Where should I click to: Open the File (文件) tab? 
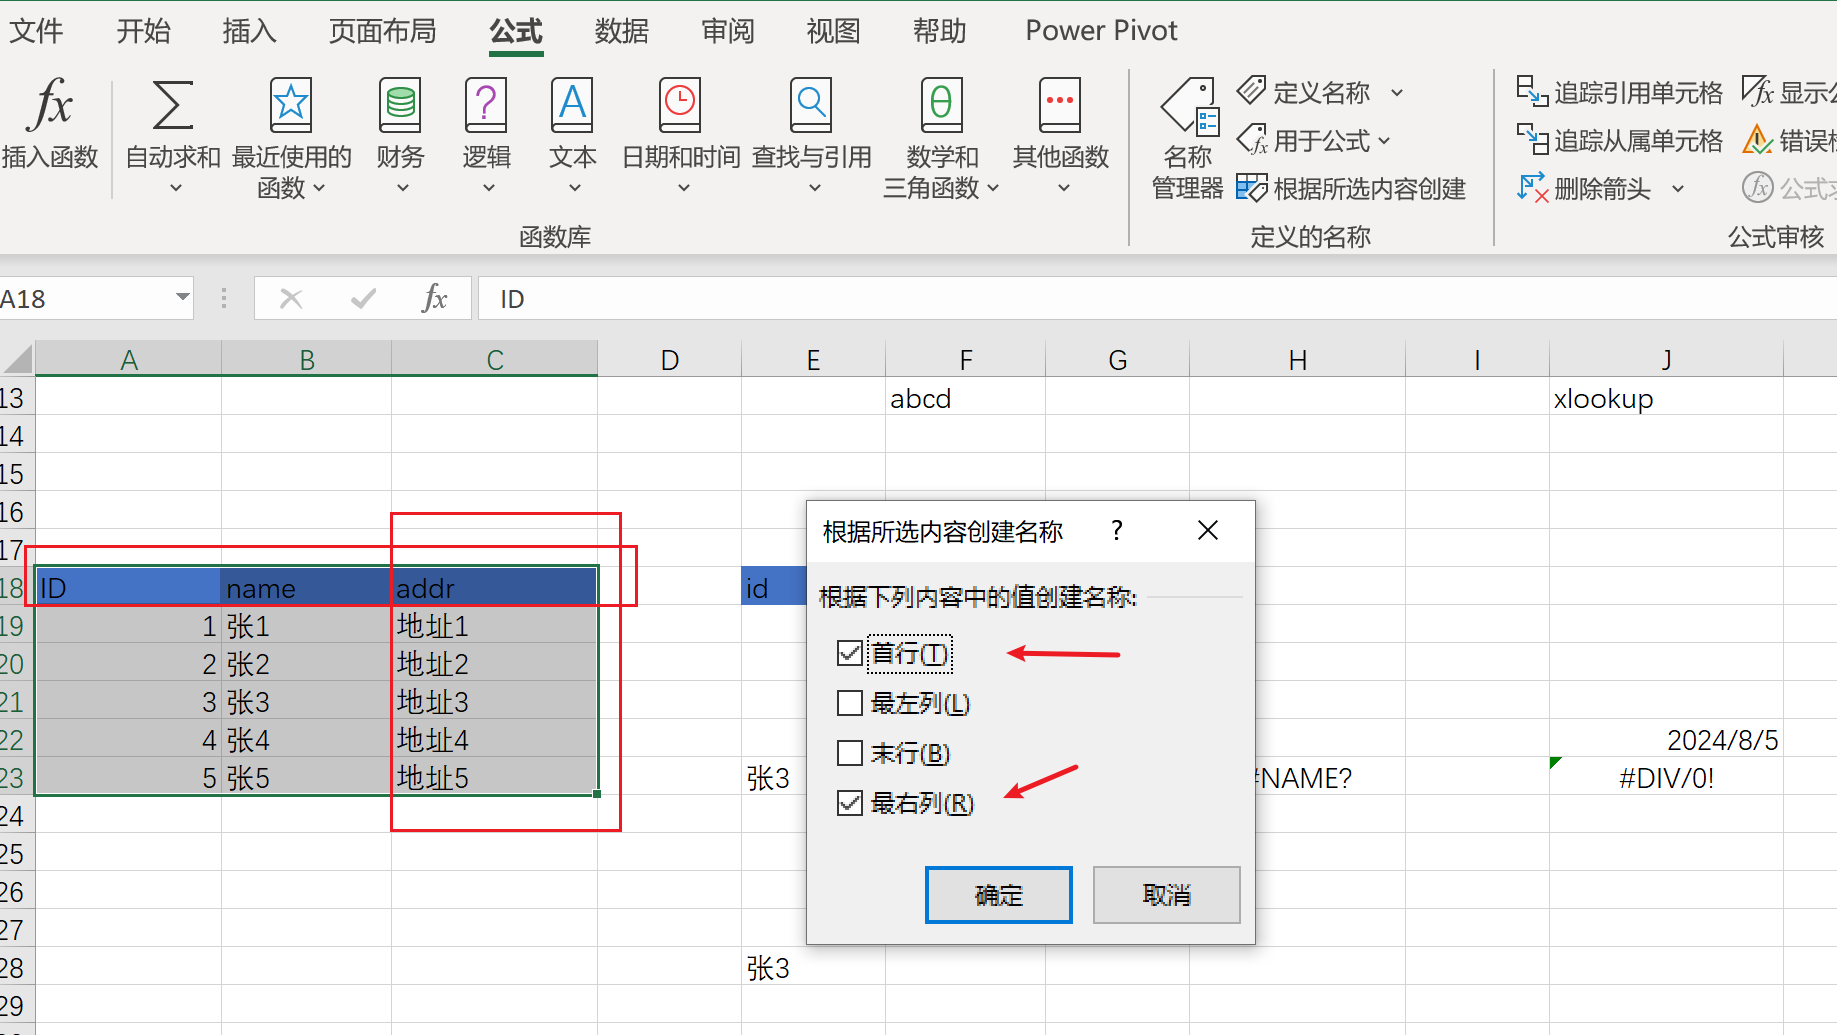(36, 31)
